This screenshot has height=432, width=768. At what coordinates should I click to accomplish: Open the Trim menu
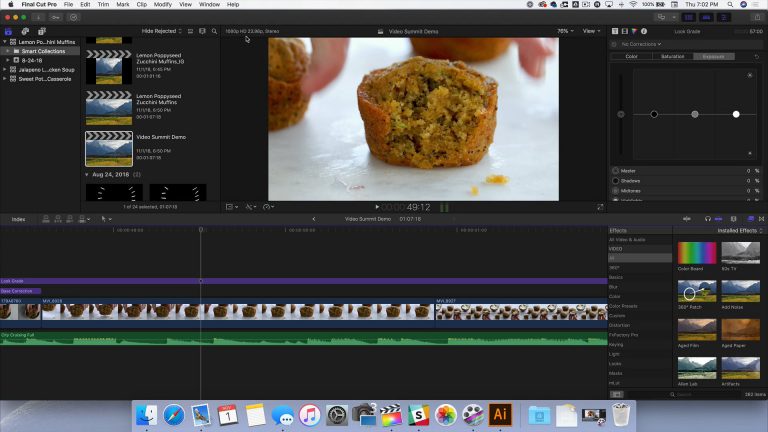(x=103, y=4)
